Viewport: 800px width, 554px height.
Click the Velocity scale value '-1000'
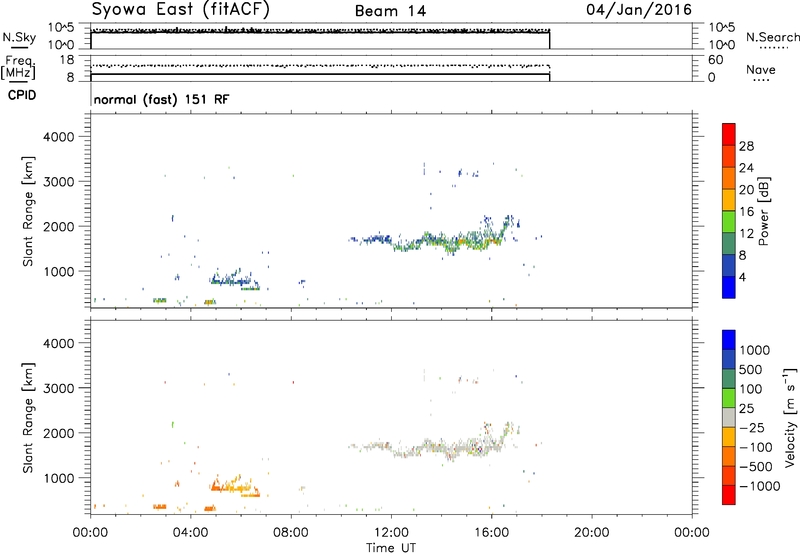(x=760, y=486)
